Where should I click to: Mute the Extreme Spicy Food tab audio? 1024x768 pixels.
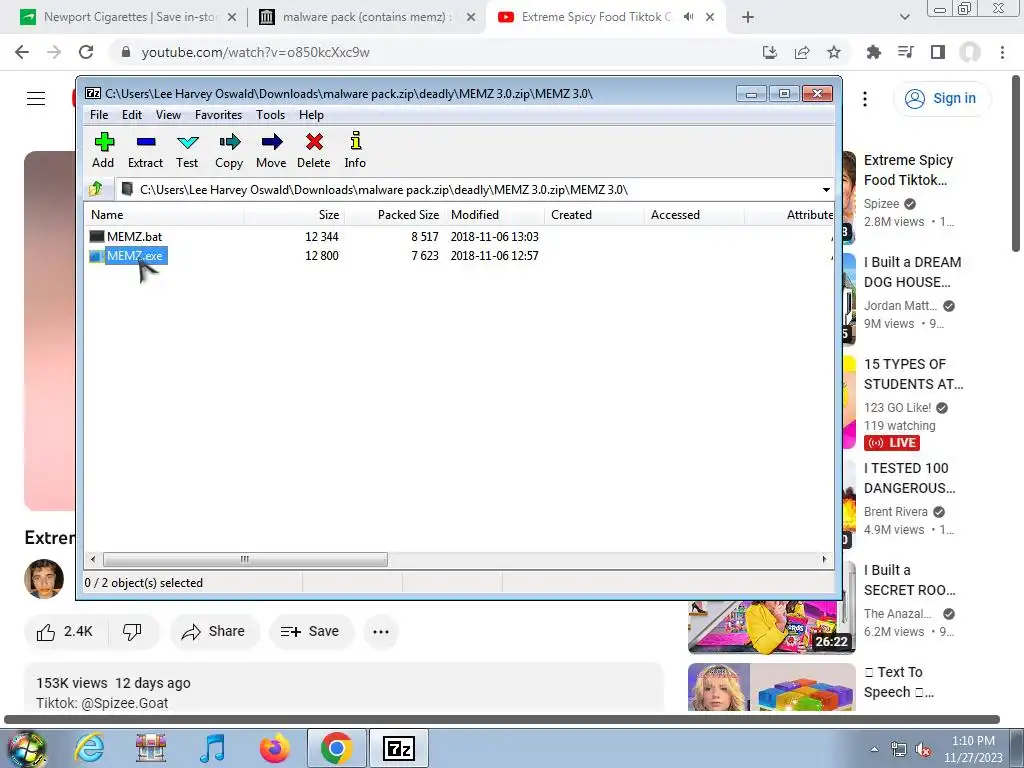click(x=688, y=17)
